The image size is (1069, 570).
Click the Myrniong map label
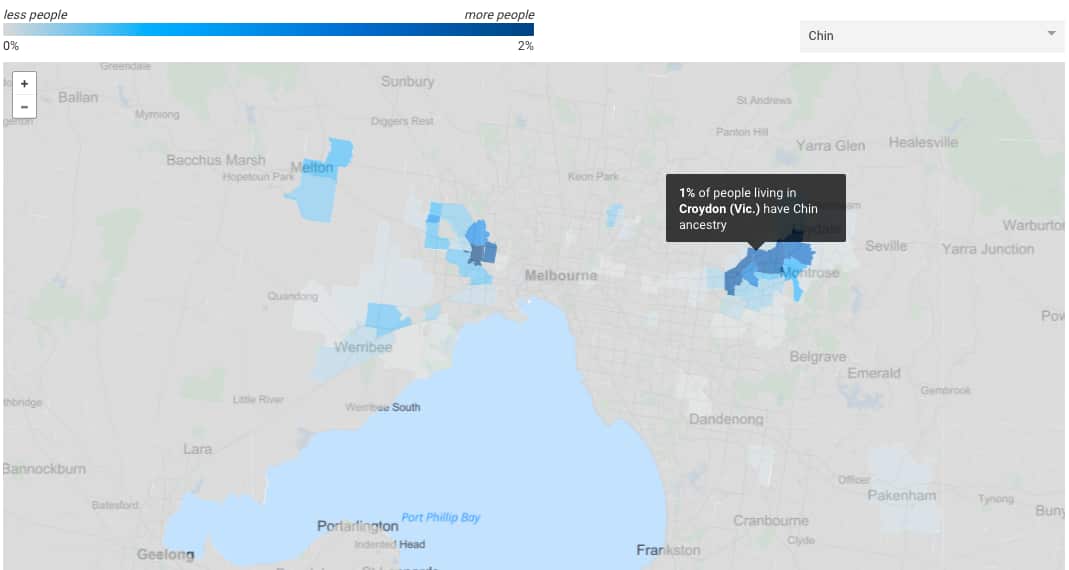coord(157,115)
